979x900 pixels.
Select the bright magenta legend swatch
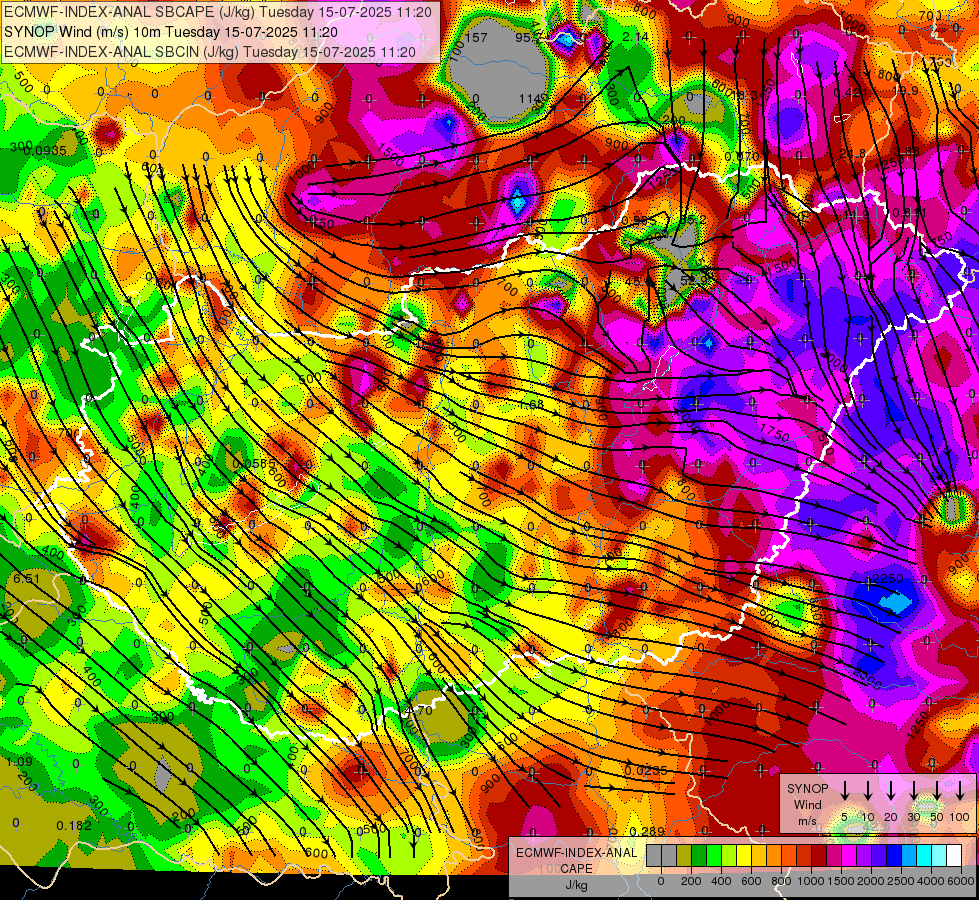click(x=849, y=856)
